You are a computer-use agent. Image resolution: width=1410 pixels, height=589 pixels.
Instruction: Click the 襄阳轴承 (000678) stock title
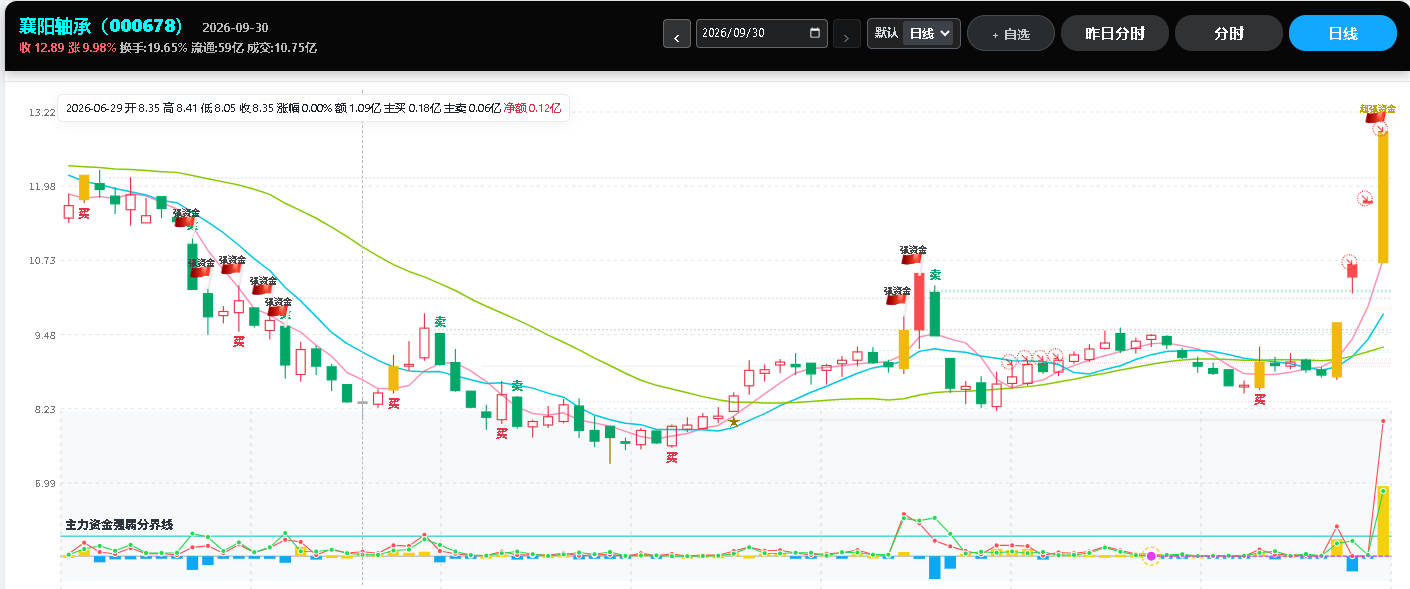pos(101,26)
